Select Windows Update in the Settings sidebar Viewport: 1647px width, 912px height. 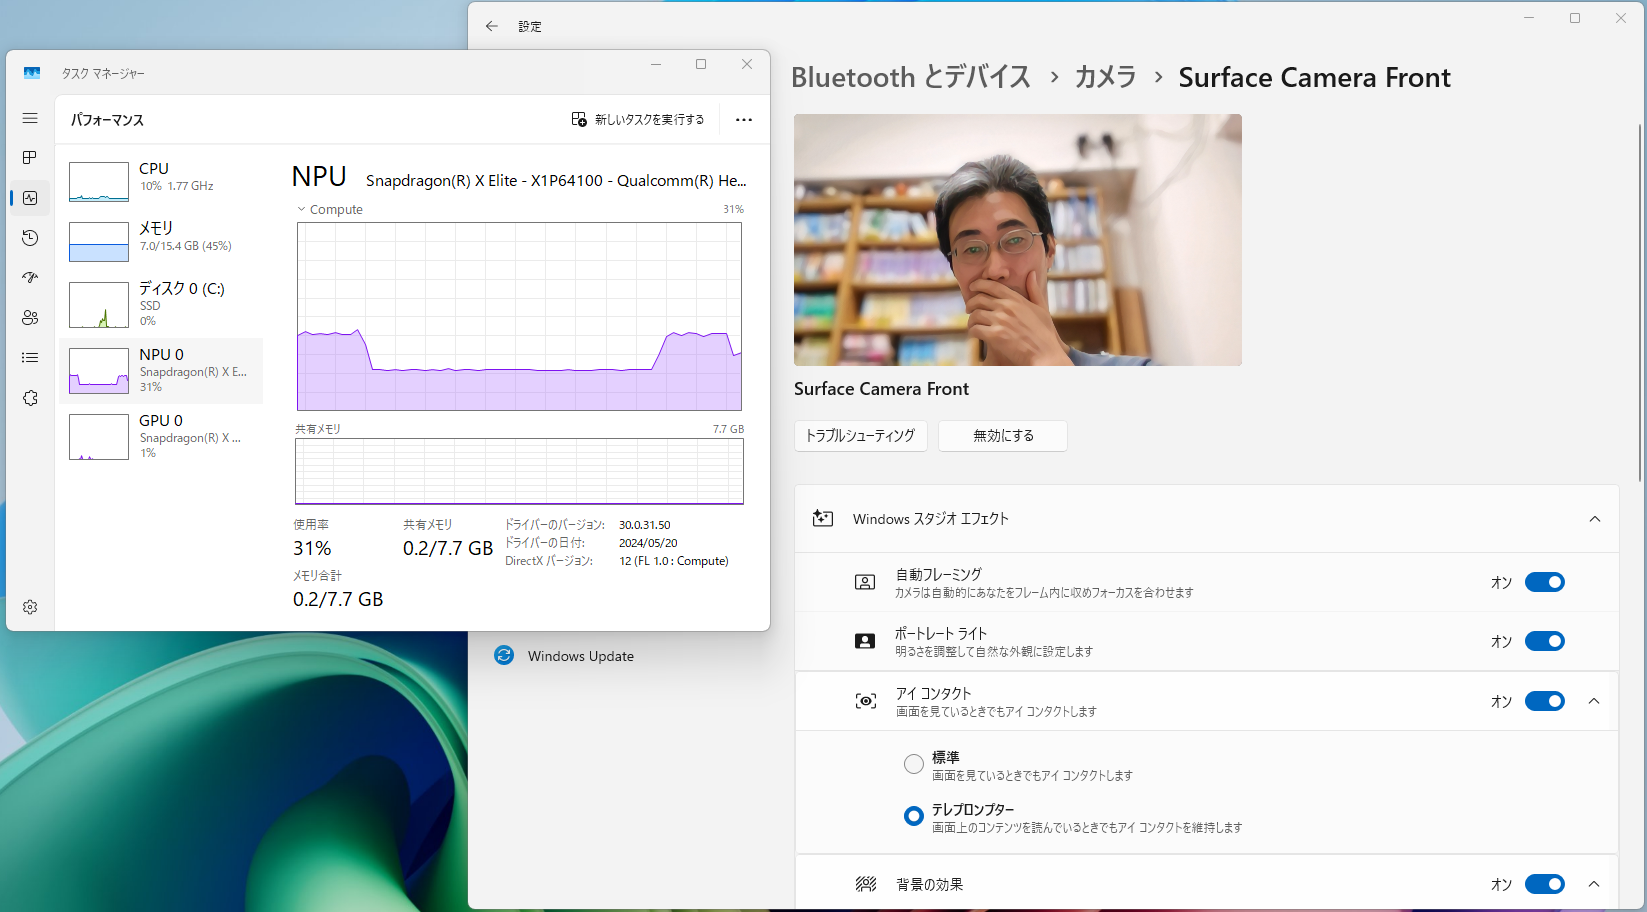[x=579, y=655]
